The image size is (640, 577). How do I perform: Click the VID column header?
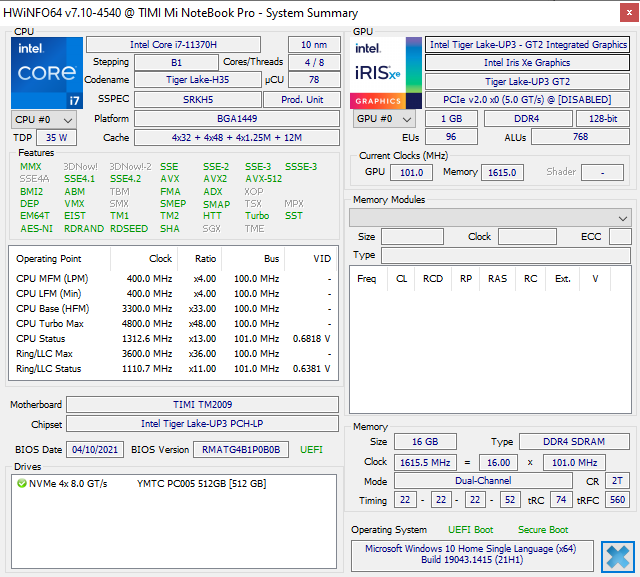click(x=311, y=259)
